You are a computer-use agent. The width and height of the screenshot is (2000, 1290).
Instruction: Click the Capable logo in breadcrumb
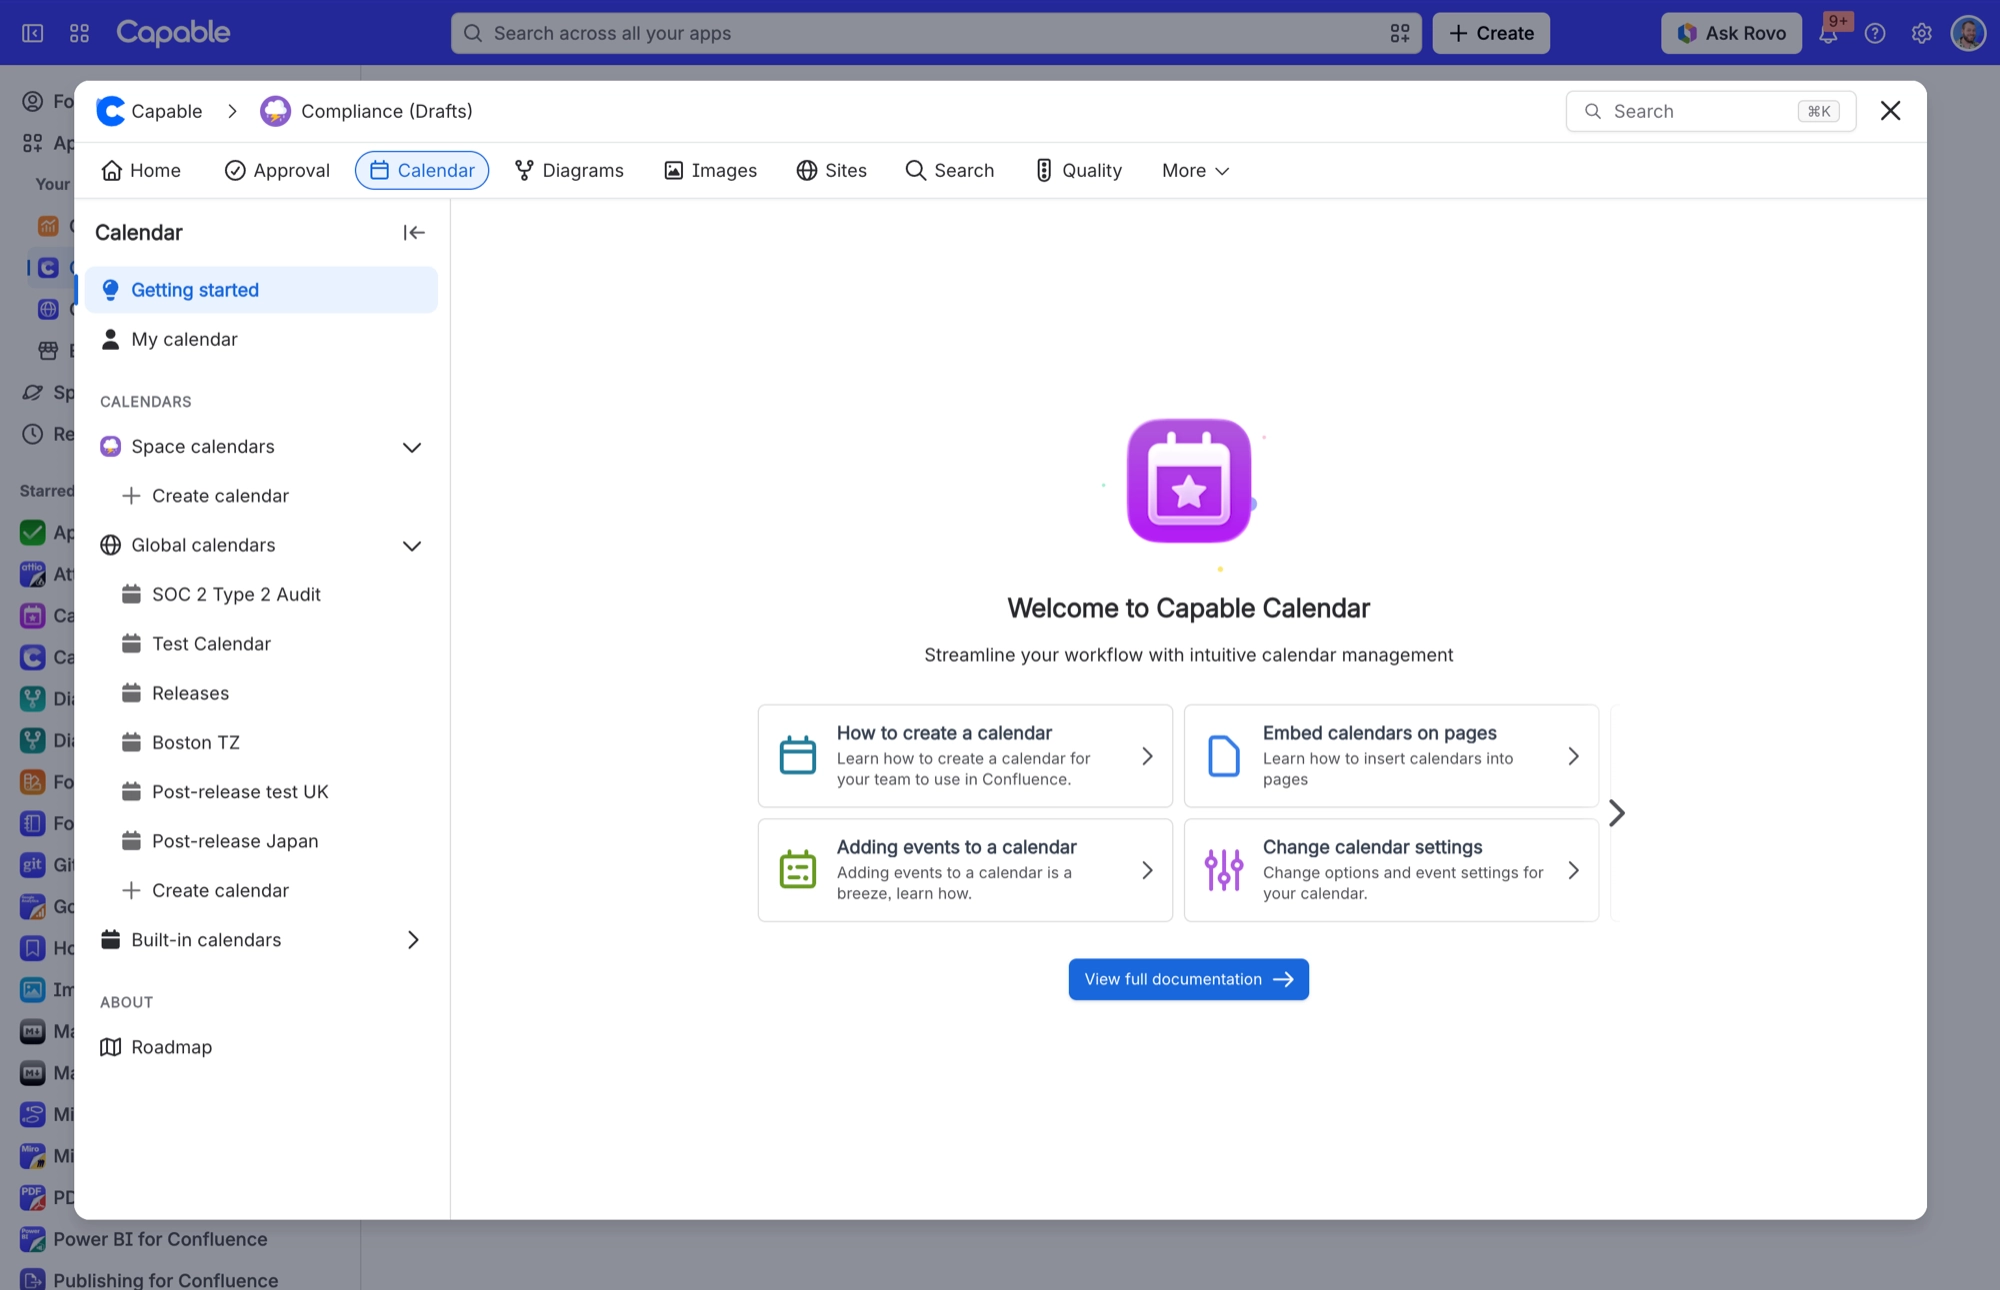click(x=111, y=111)
